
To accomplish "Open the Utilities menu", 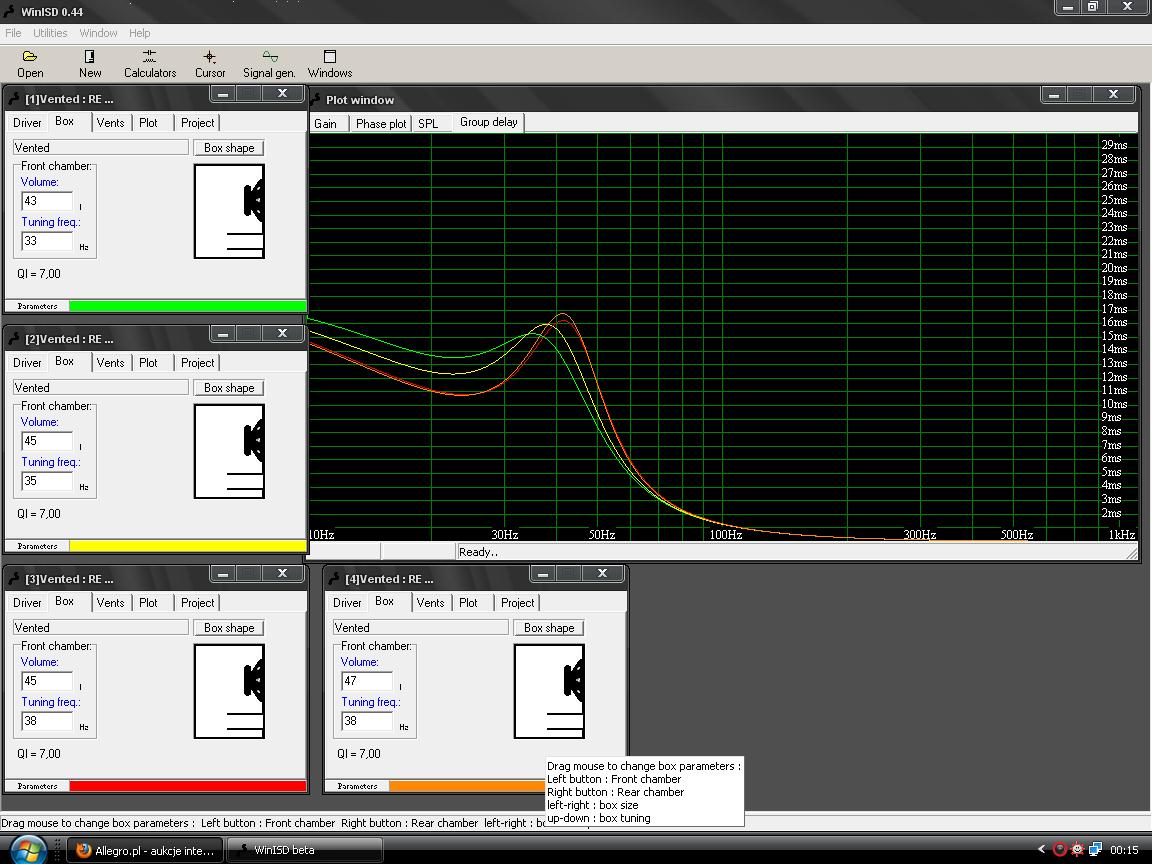I will point(50,33).
